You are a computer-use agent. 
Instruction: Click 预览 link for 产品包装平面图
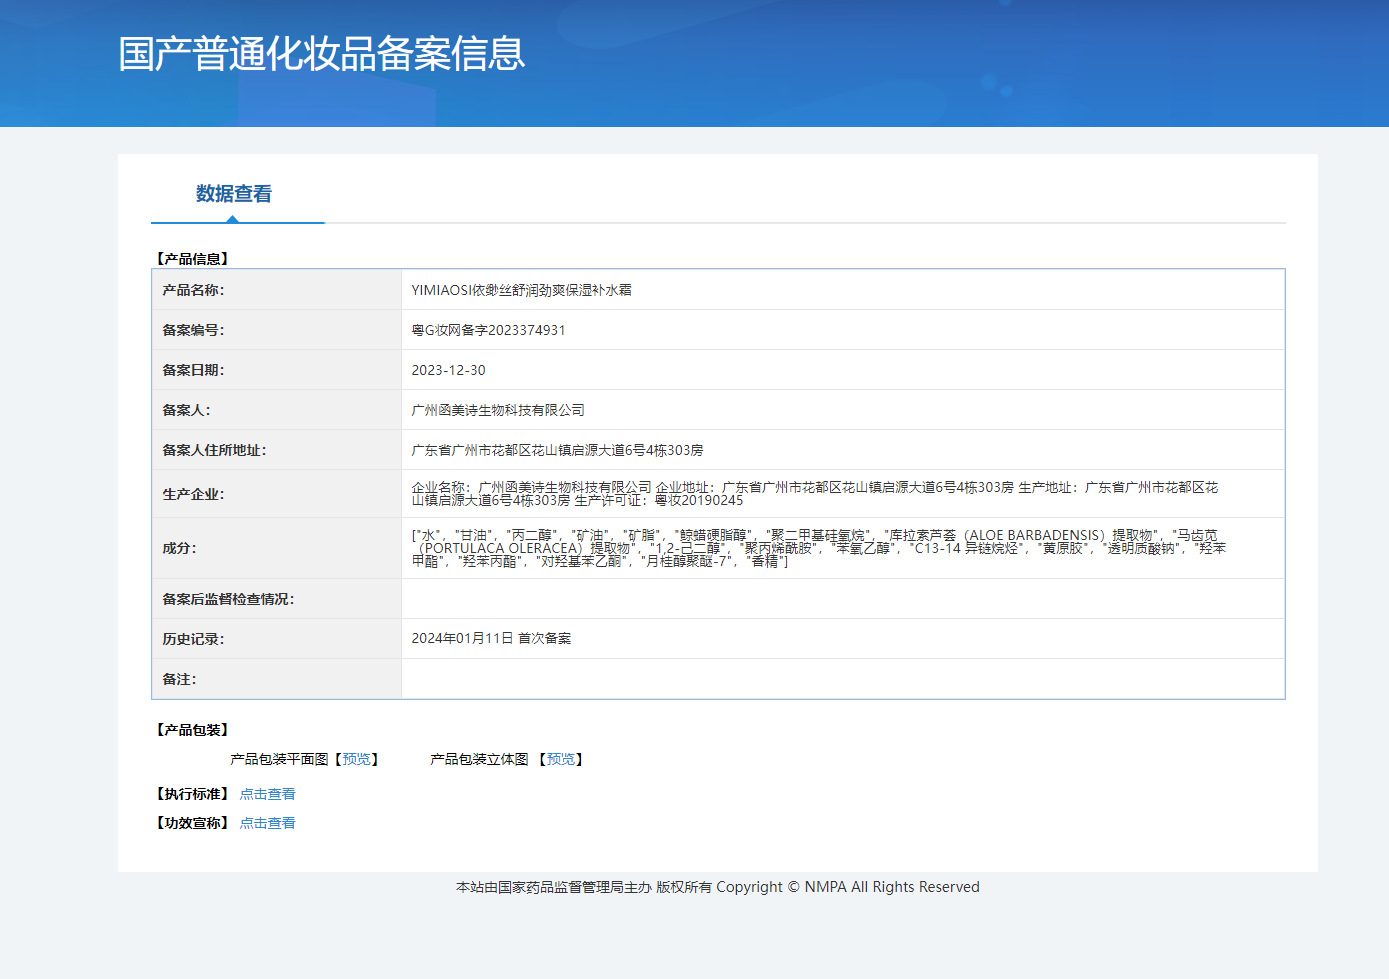356,760
